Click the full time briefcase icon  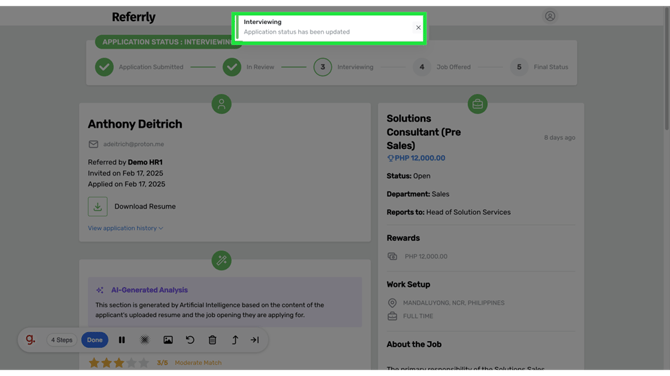click(x=392, y=316)
